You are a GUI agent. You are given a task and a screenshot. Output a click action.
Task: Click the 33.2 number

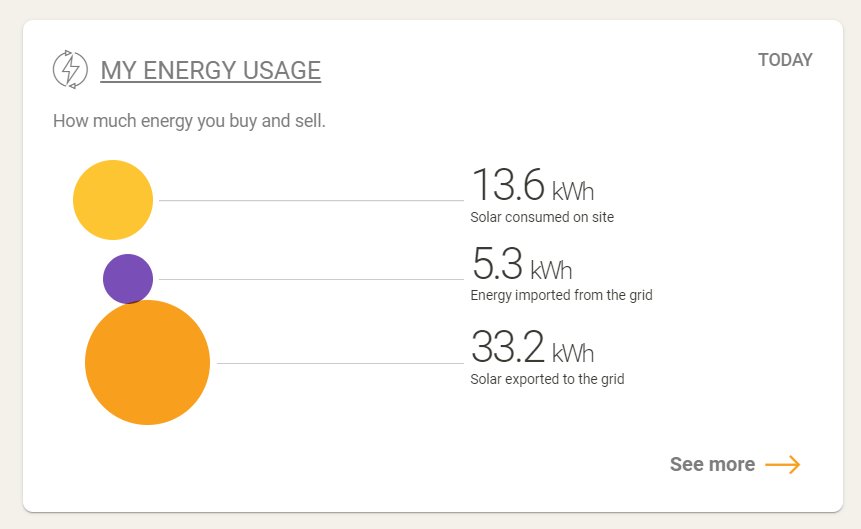tap(507, 348)
